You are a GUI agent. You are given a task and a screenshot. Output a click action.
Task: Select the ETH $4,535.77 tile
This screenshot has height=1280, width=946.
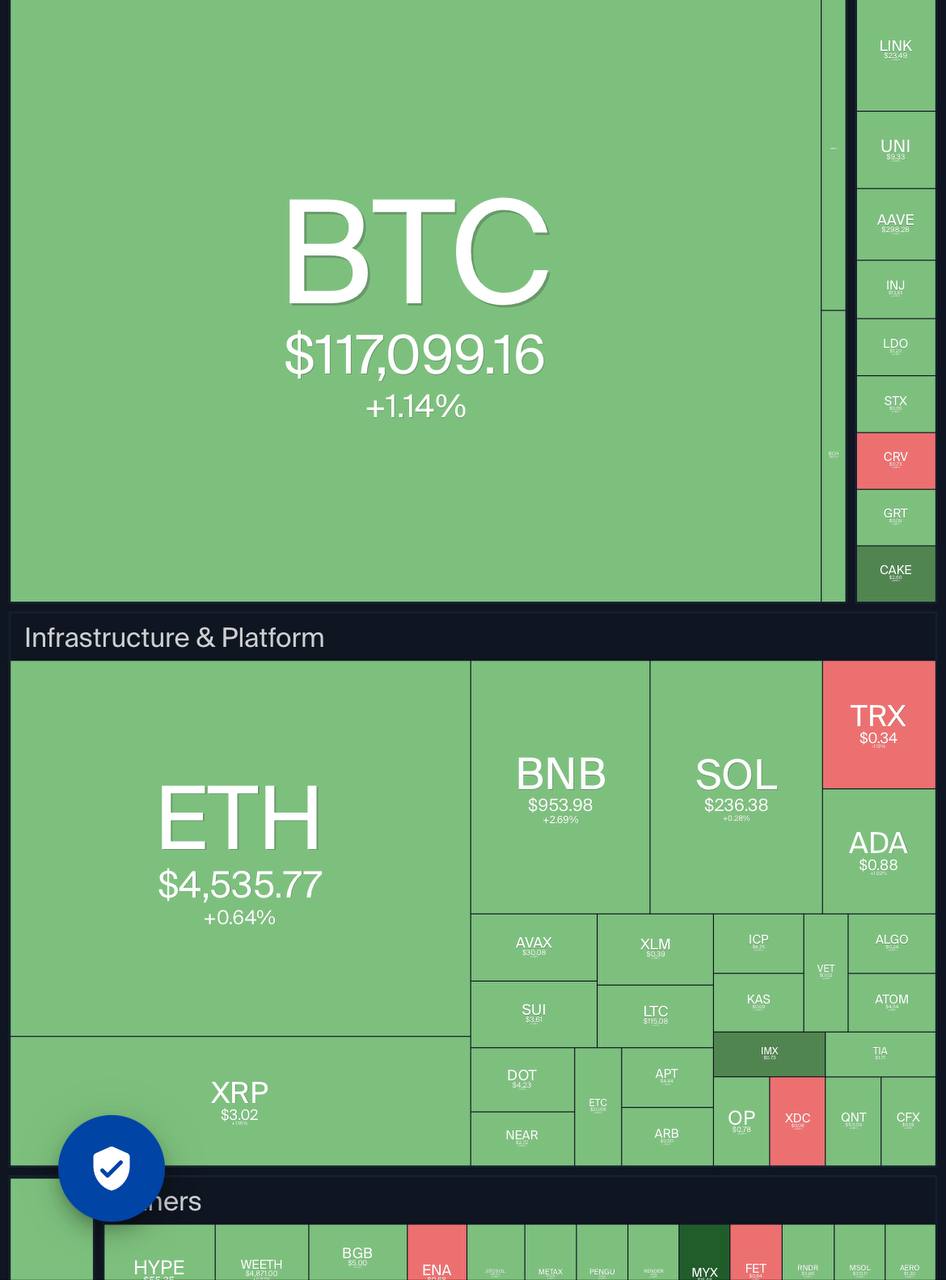tap(240, 848)
